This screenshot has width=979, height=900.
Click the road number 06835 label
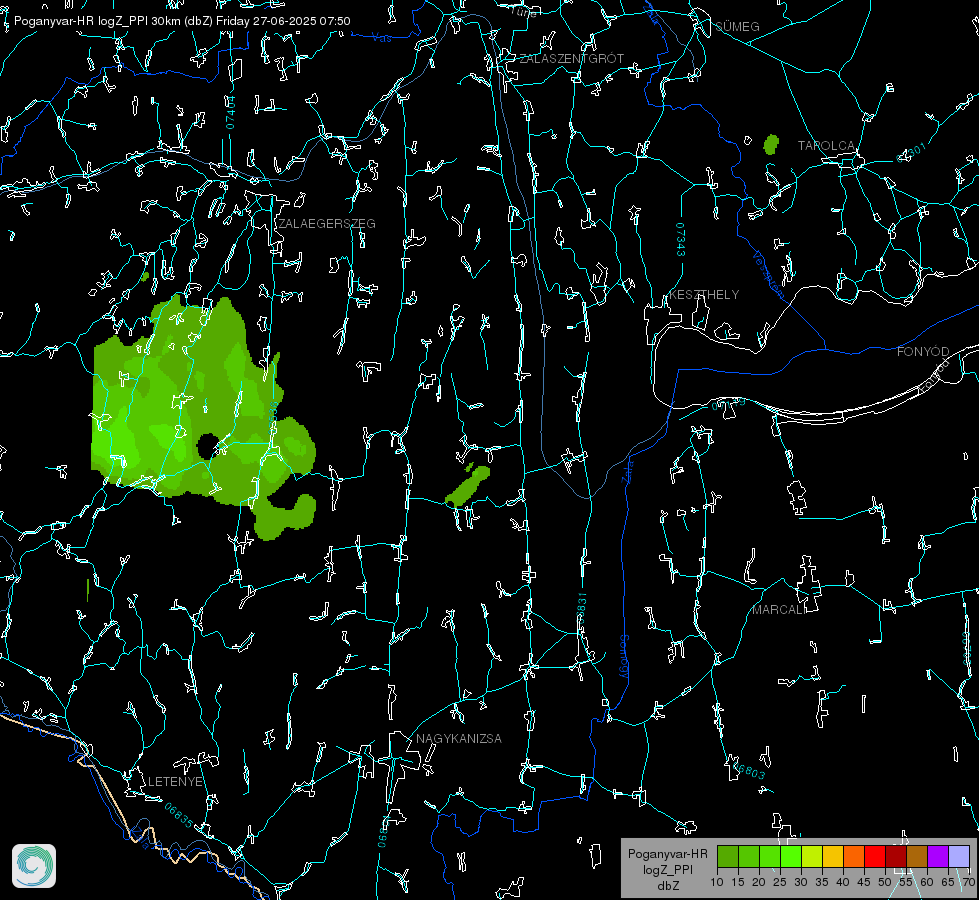(179, 815)
